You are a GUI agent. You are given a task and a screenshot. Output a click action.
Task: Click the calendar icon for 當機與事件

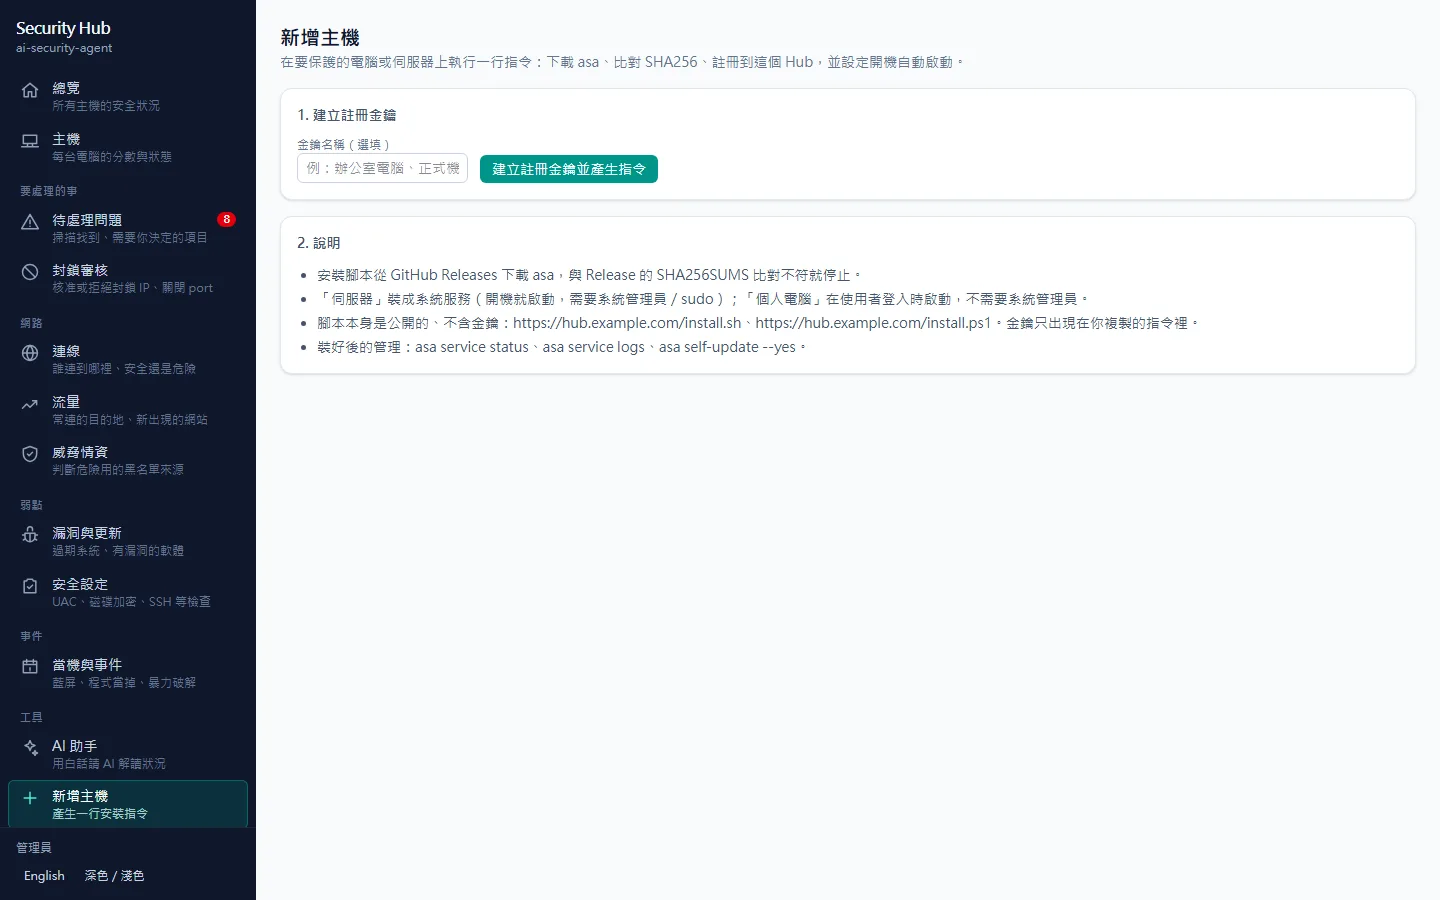(30, 667)
